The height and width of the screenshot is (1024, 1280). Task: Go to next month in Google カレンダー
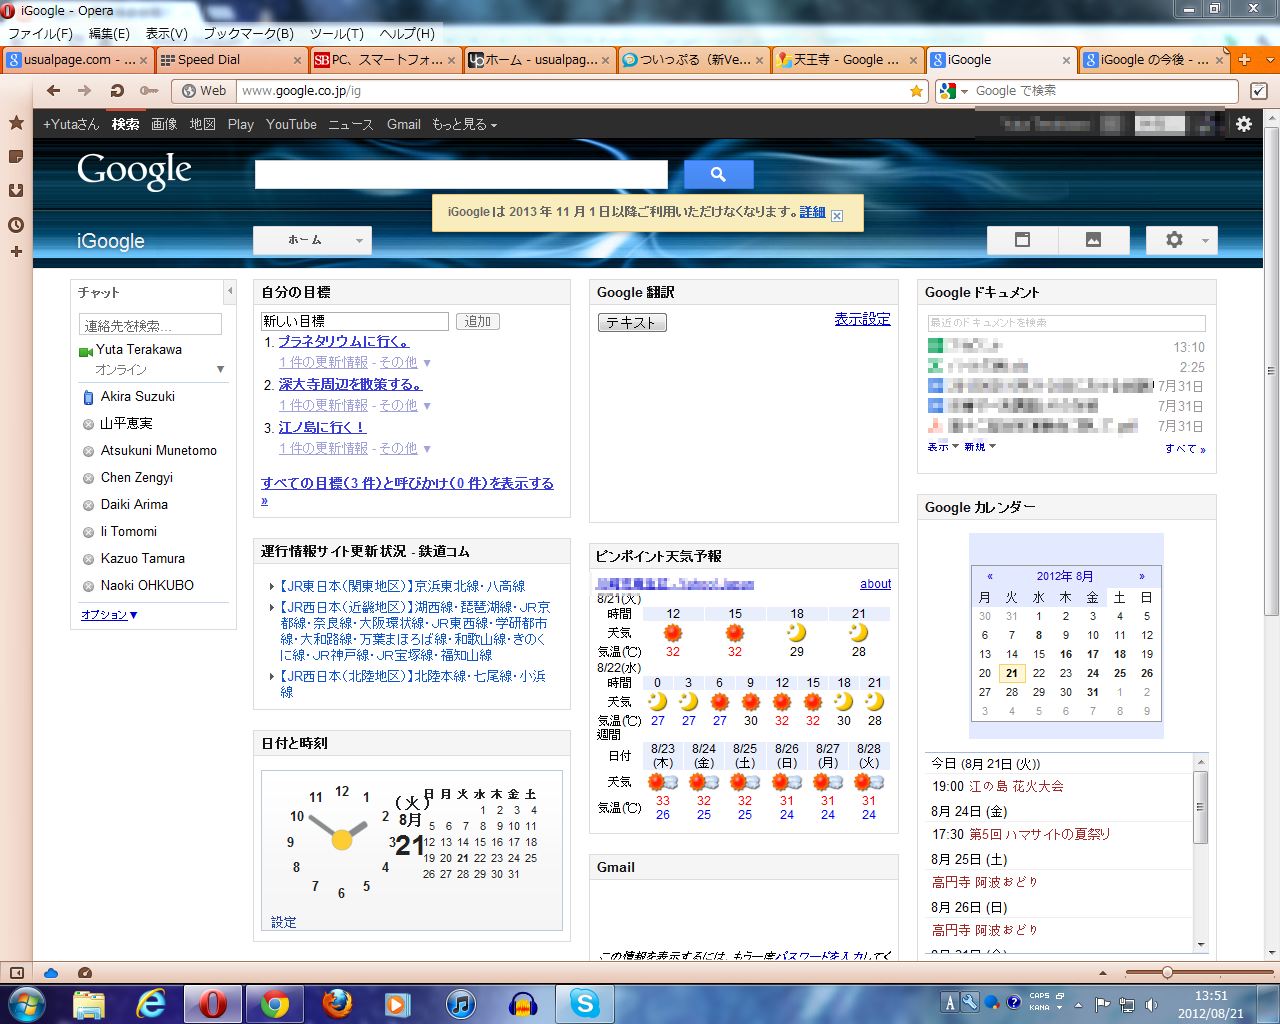click(x=1142, y=576)
